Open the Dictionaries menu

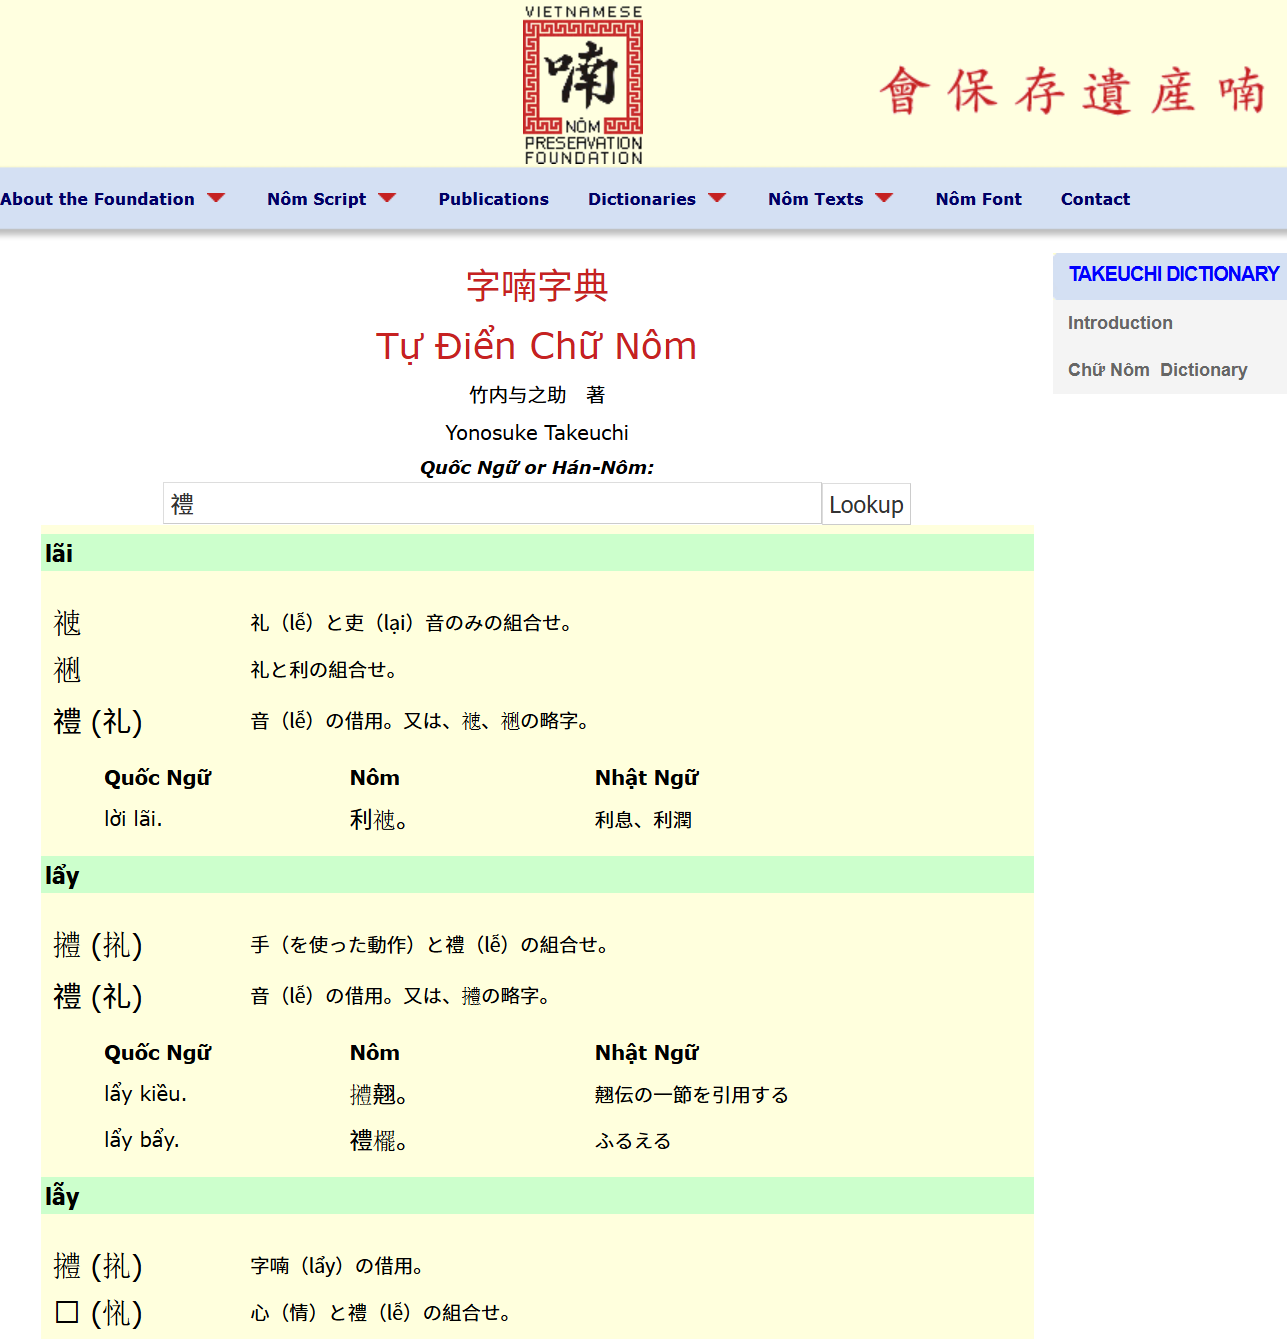pyautogui.click(x=641, y=199)
